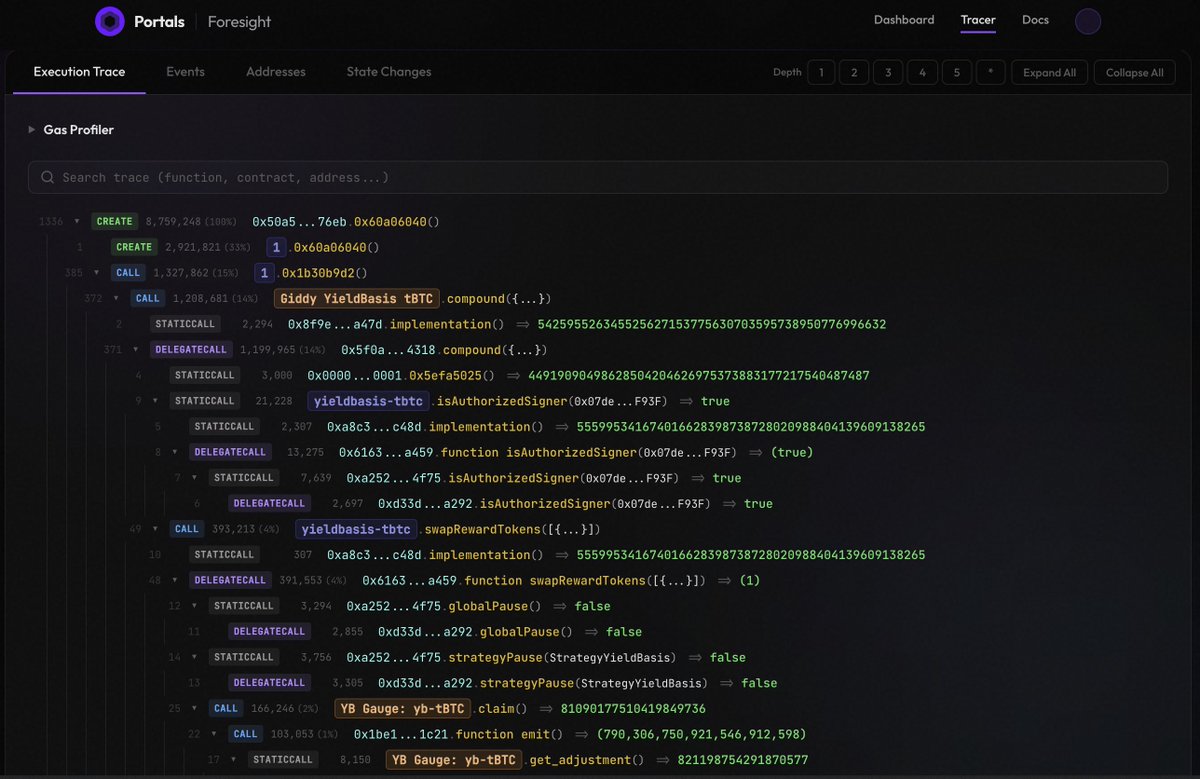Collapse the CALL 1,327,862 row
This screenshot has height=779, width=1200.
click(97, 273)
